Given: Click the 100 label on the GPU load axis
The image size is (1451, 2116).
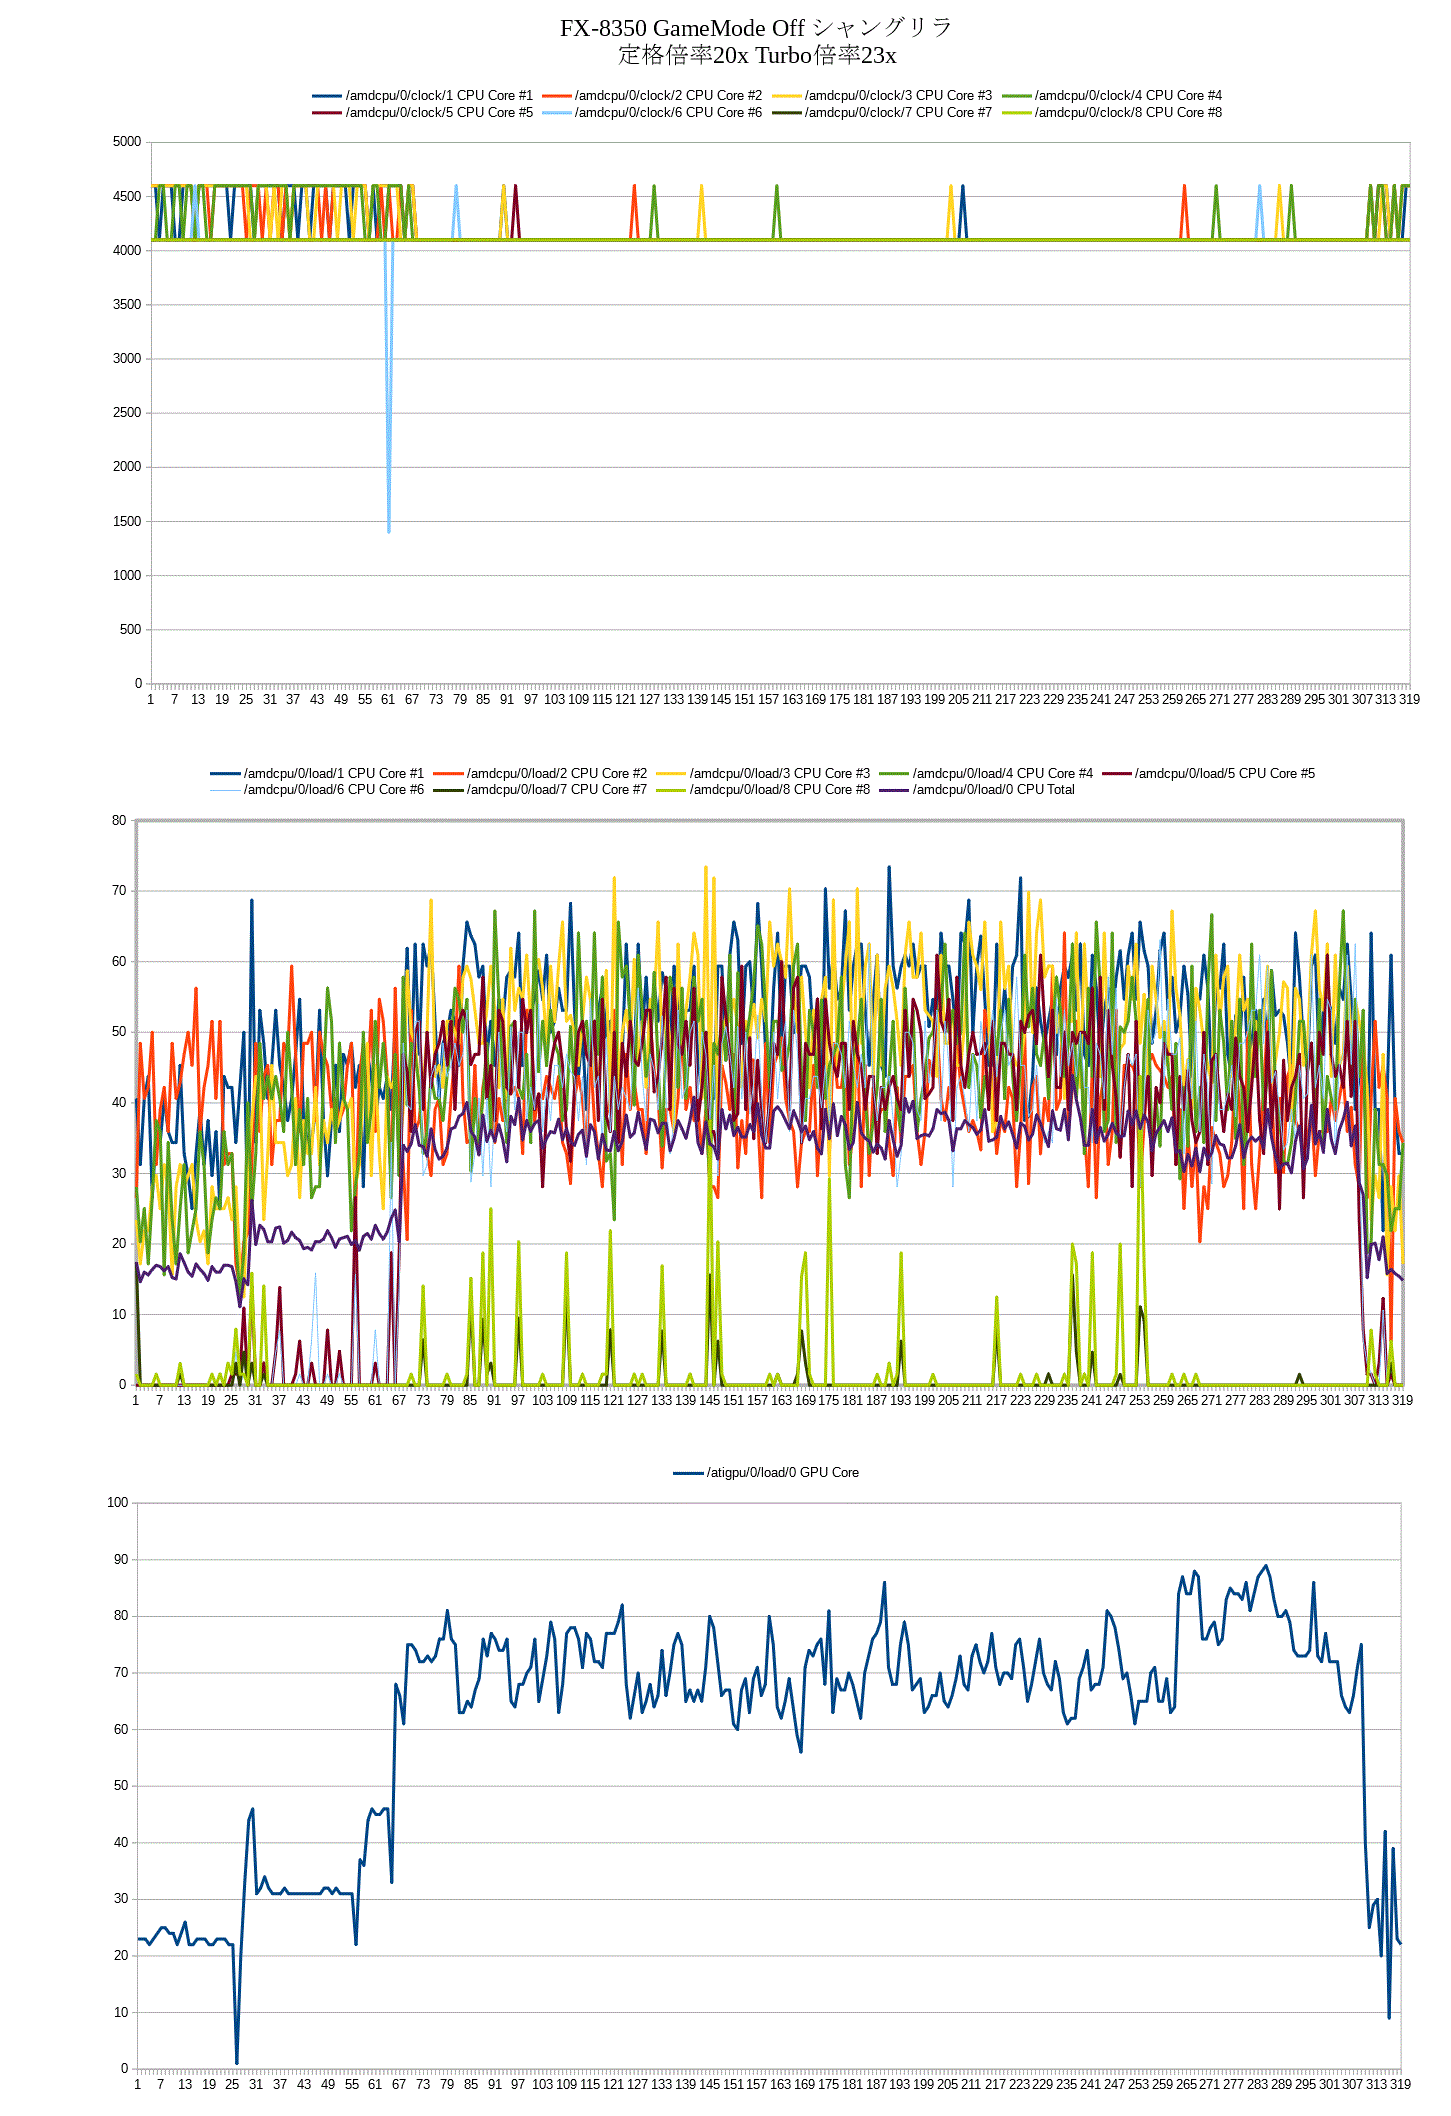Looking at the screenshot, I should coord(118,1503).
